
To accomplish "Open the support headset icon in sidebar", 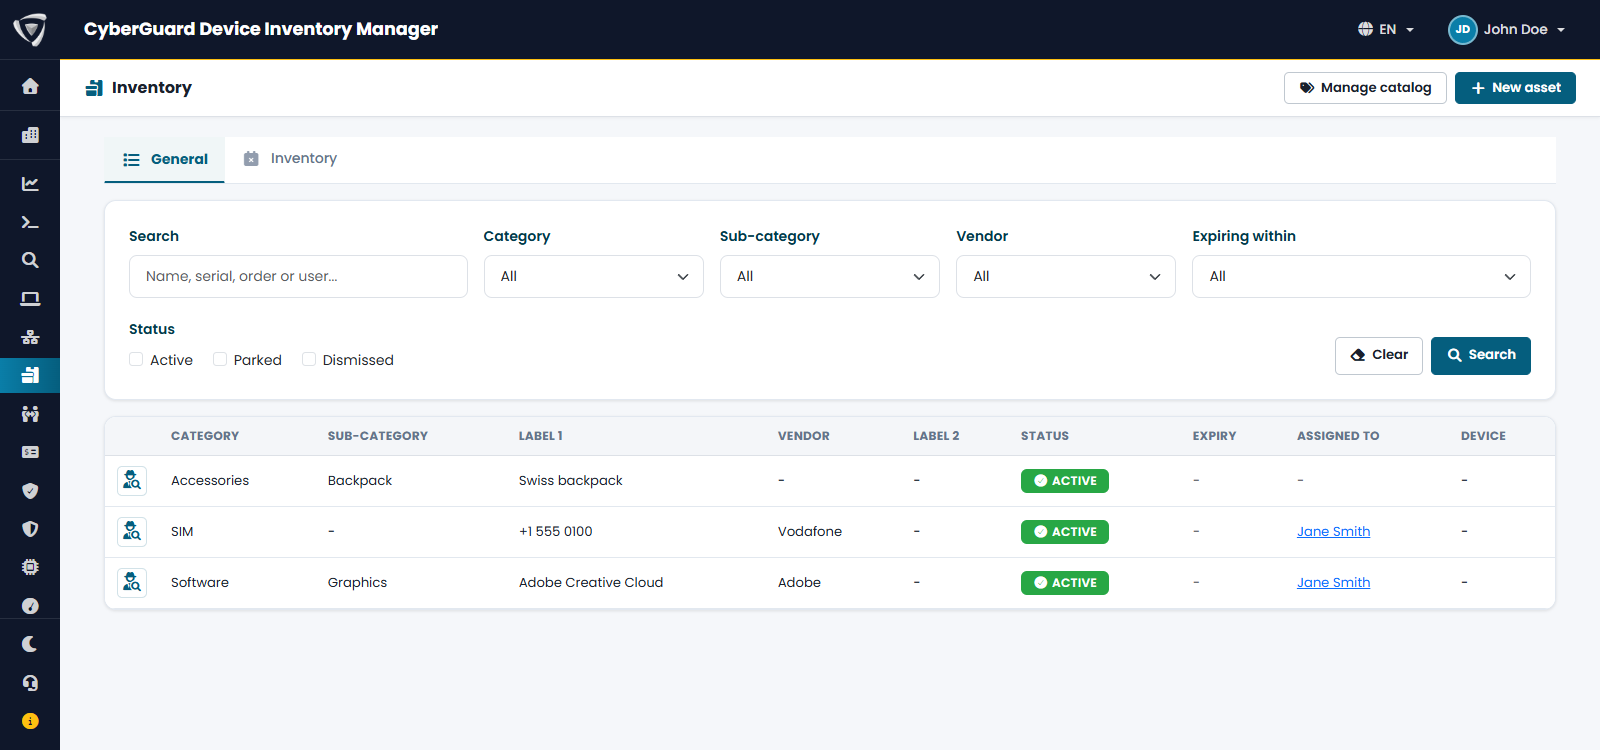I will pyautogui.click(x=30, y=683).
